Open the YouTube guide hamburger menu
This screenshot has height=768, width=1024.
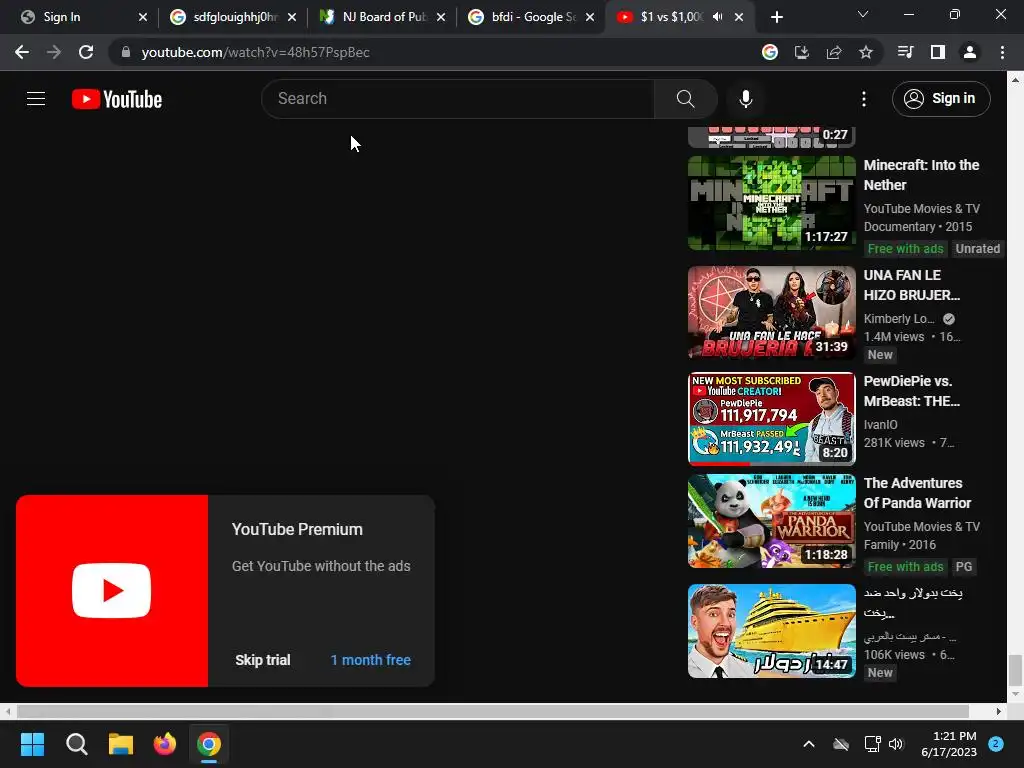[36, 99]
